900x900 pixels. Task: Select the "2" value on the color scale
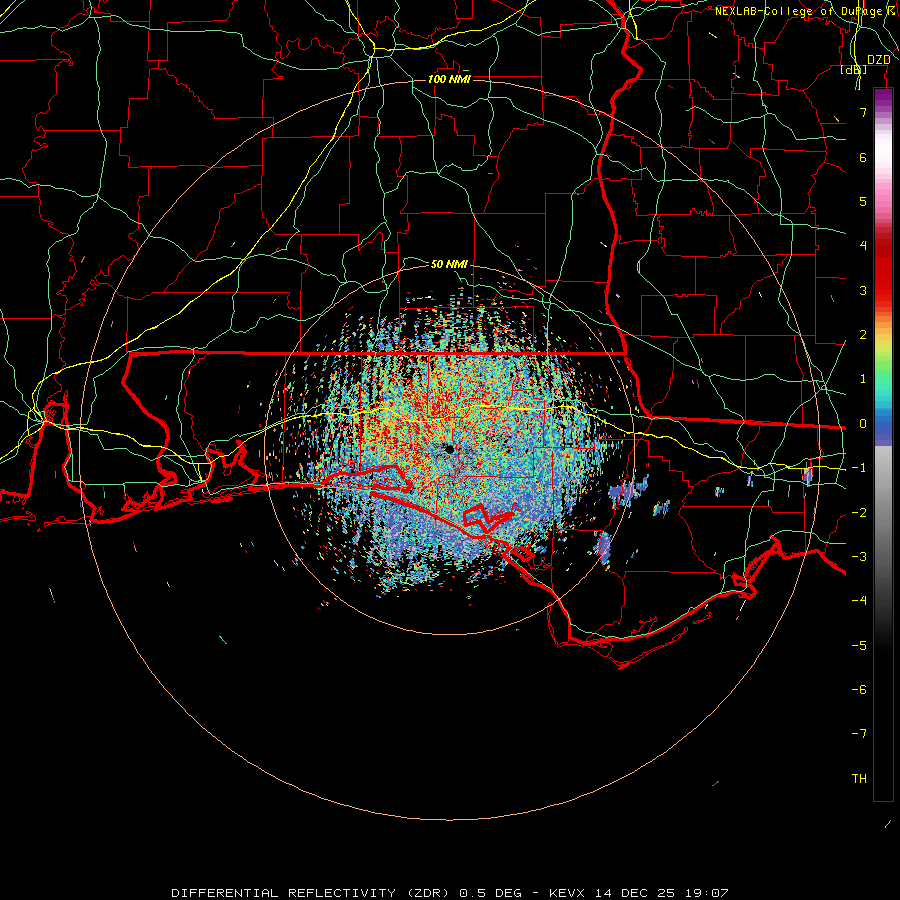[x=863, y=335]
